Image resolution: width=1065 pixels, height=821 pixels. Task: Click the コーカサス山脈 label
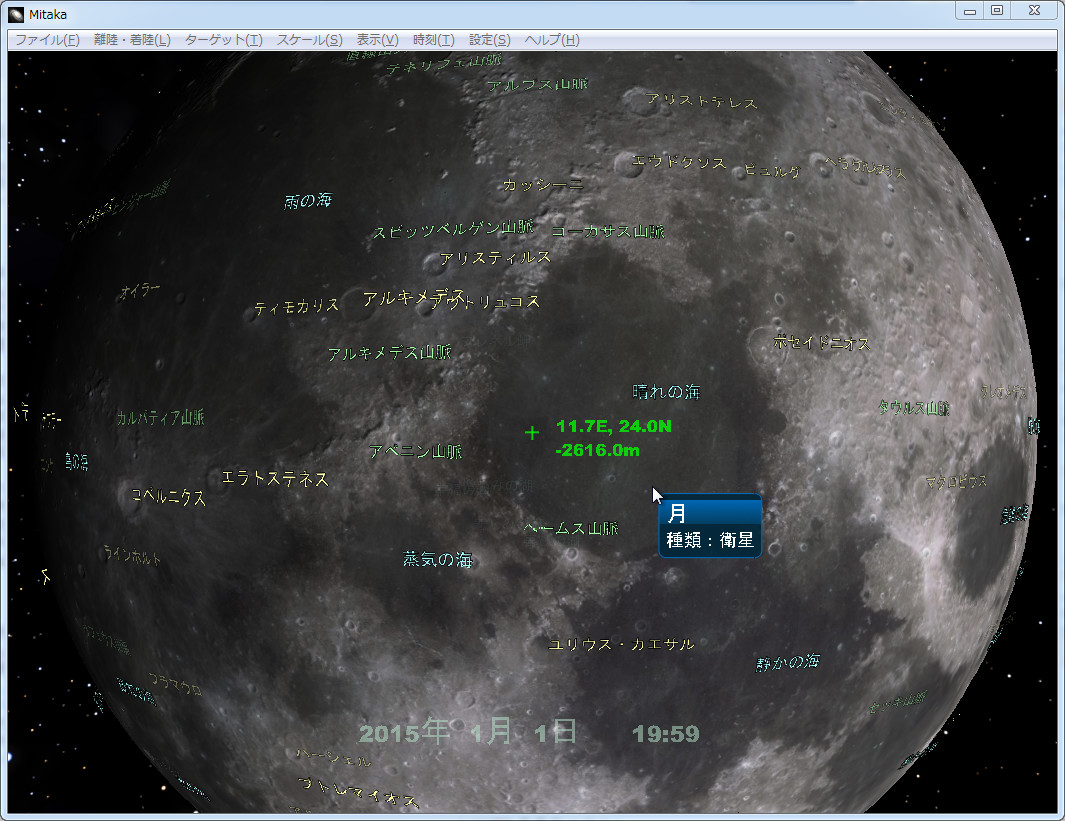pos(607,232)
